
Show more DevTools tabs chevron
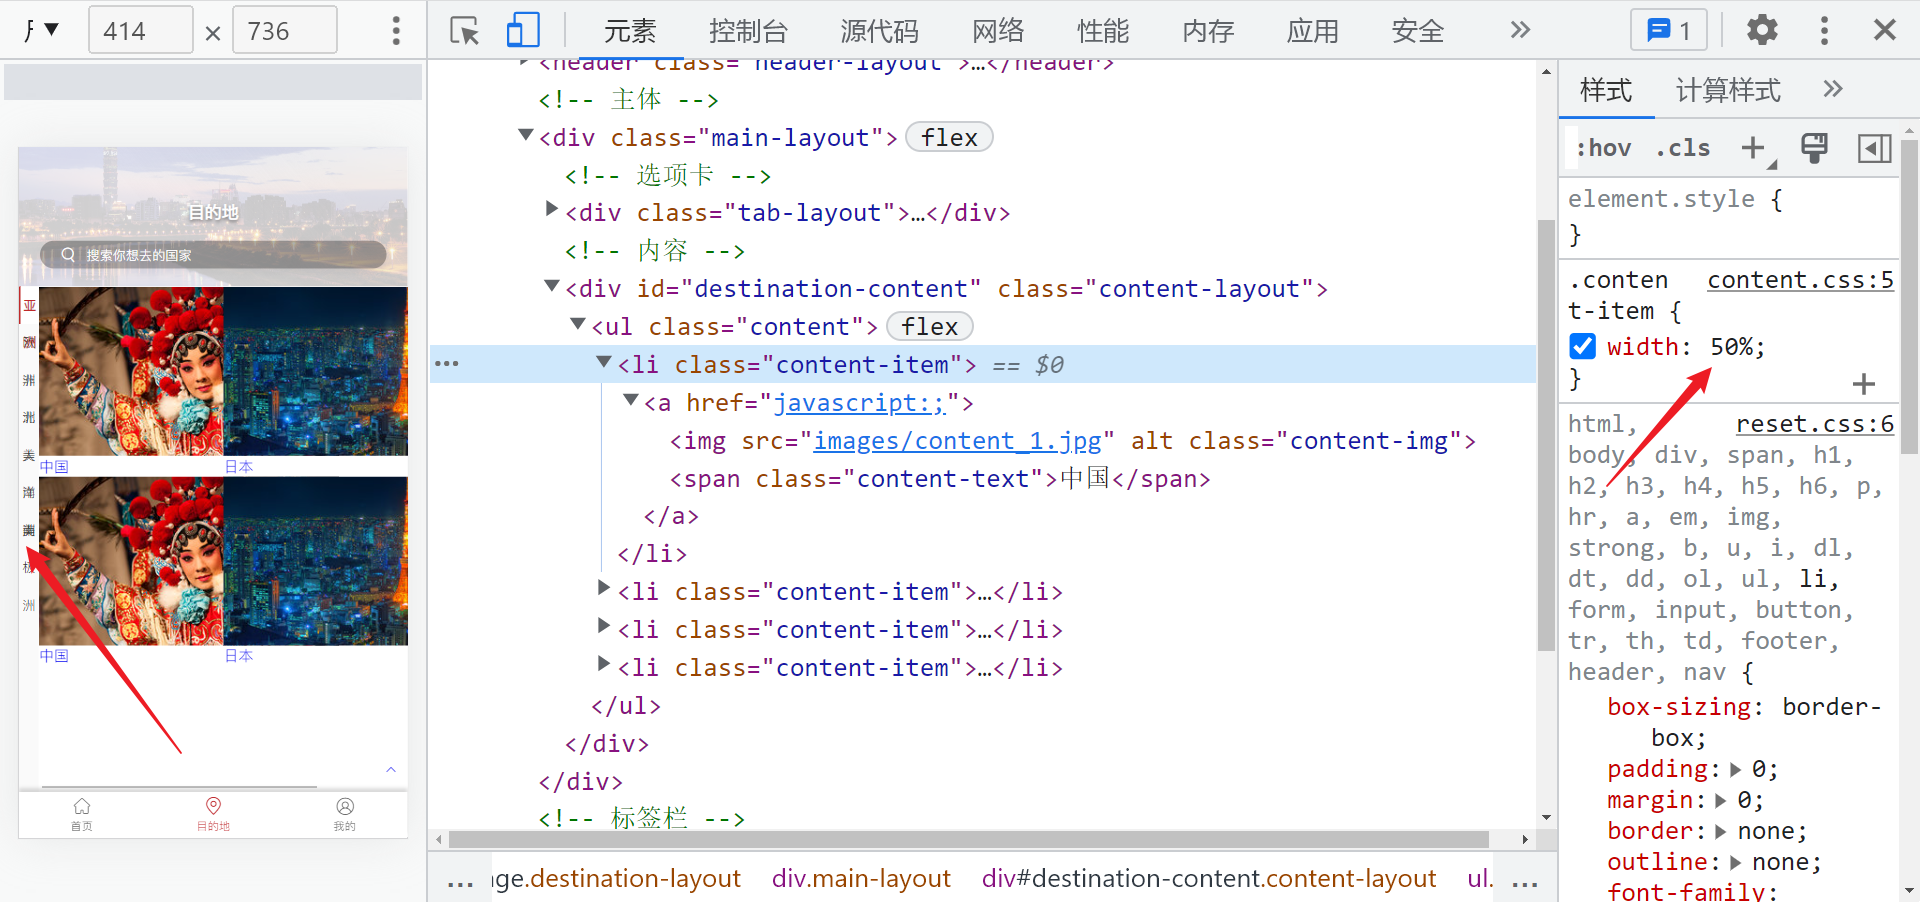point(1520,30)
